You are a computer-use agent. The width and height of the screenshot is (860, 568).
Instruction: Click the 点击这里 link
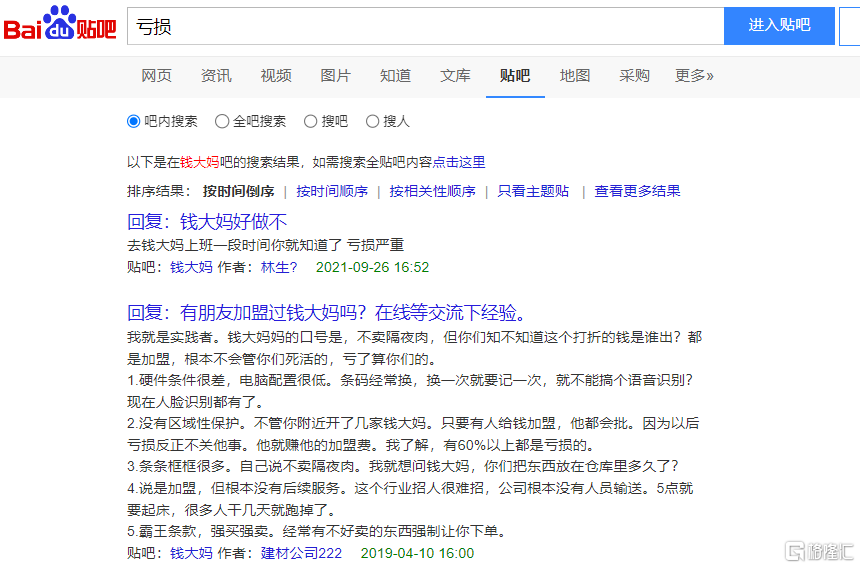pyautogui.click(x=459, y=162)
